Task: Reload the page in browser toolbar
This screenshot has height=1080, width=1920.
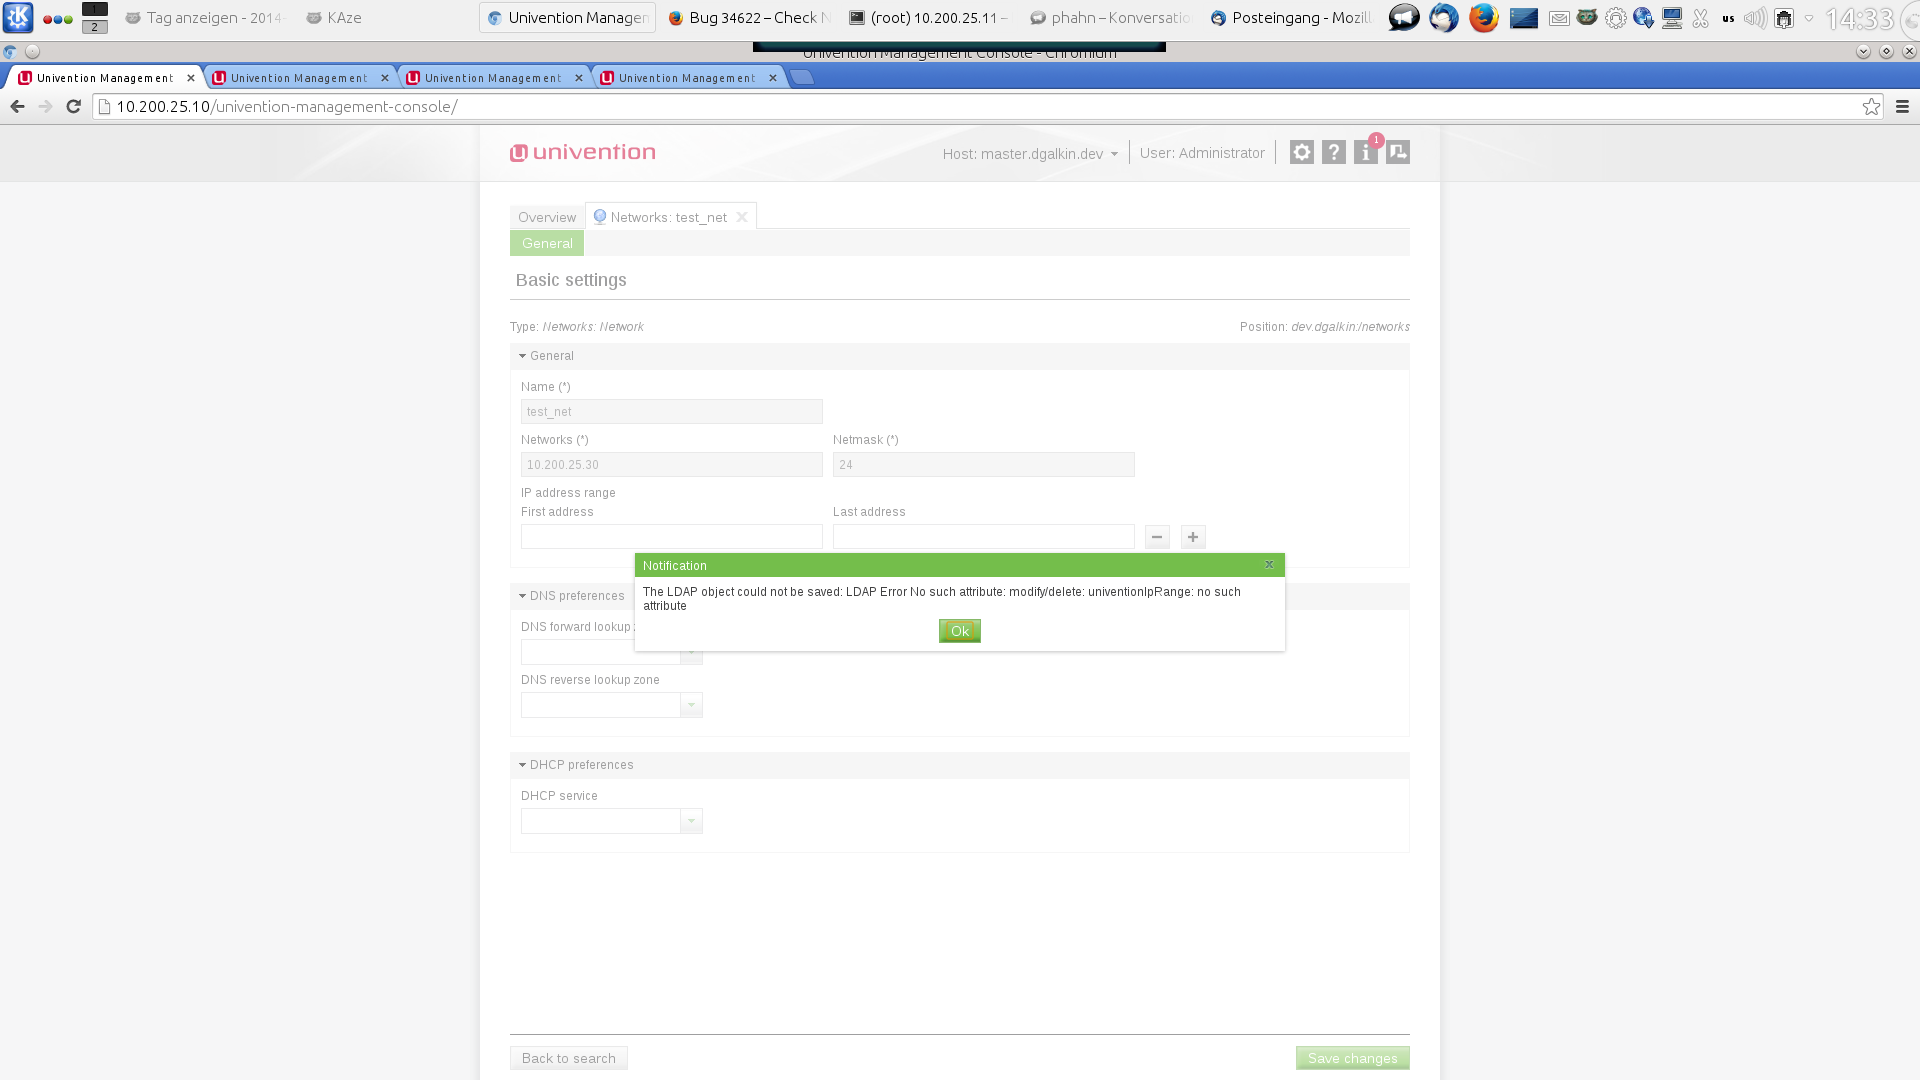Action: pos(73,107)
